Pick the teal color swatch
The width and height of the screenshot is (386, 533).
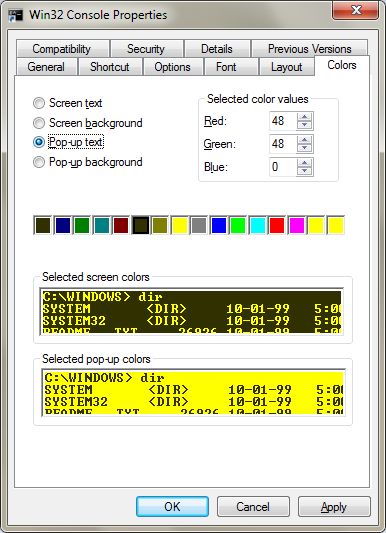(x=102, y=225)
